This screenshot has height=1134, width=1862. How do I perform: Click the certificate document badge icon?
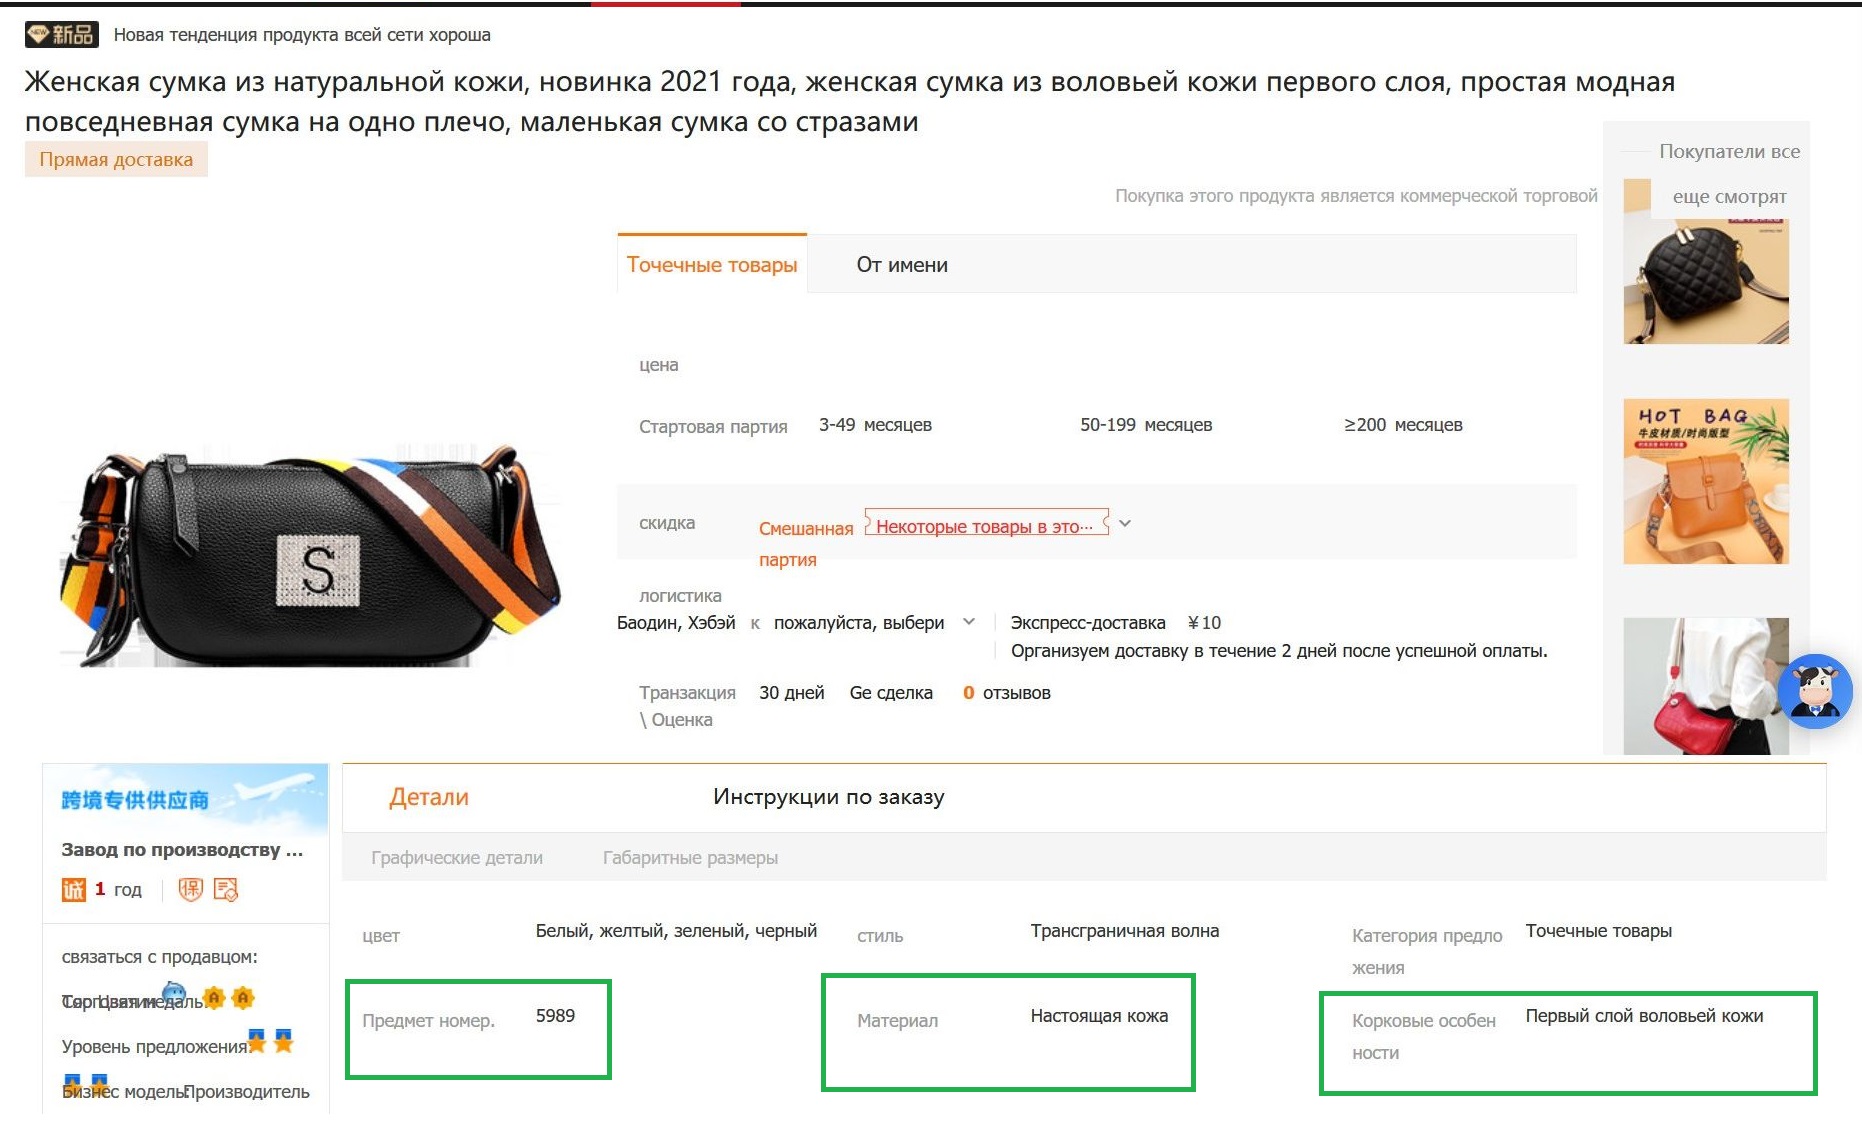[226, 889]
